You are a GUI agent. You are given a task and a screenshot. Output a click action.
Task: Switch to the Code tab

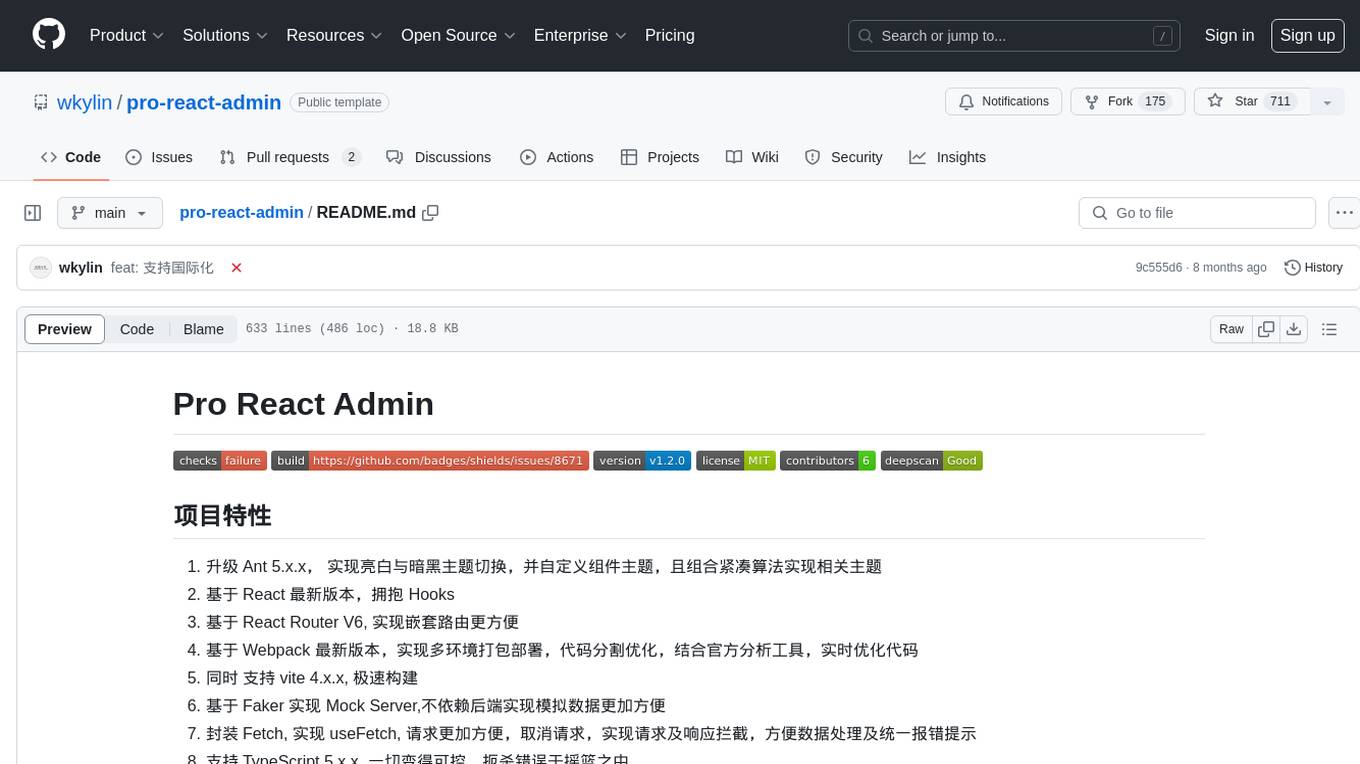[71, 157]
